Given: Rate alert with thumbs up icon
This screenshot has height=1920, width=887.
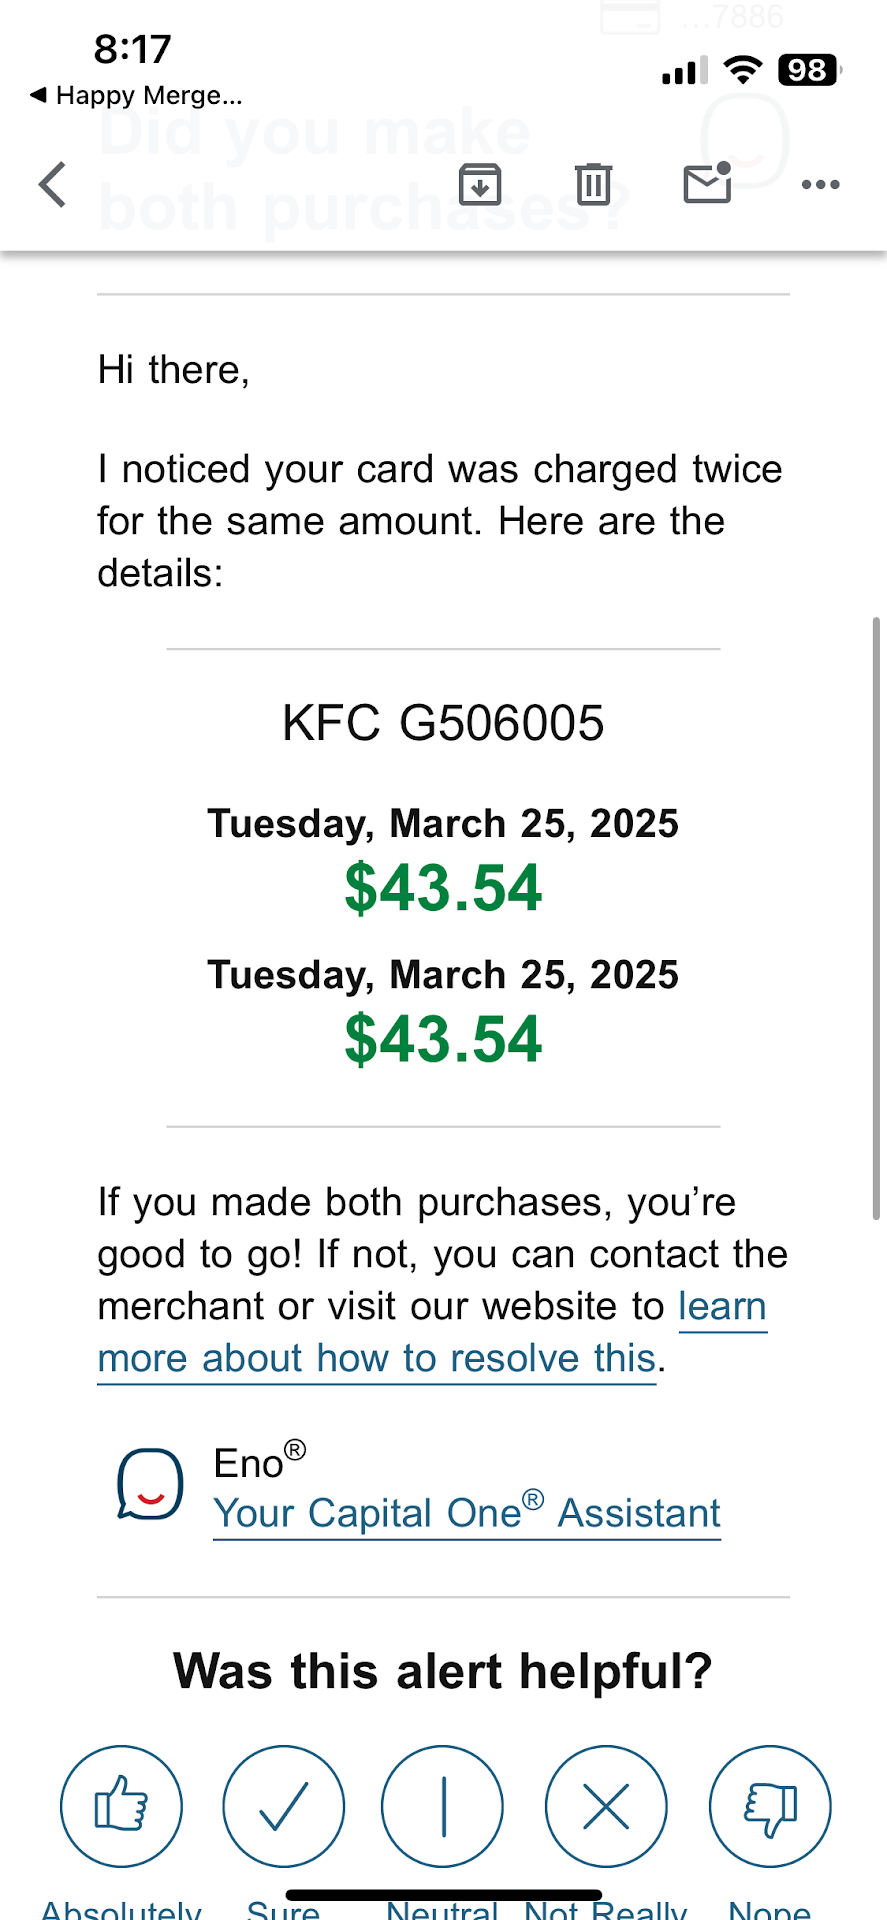Looking at the screenshot, I should [121, 1805].
